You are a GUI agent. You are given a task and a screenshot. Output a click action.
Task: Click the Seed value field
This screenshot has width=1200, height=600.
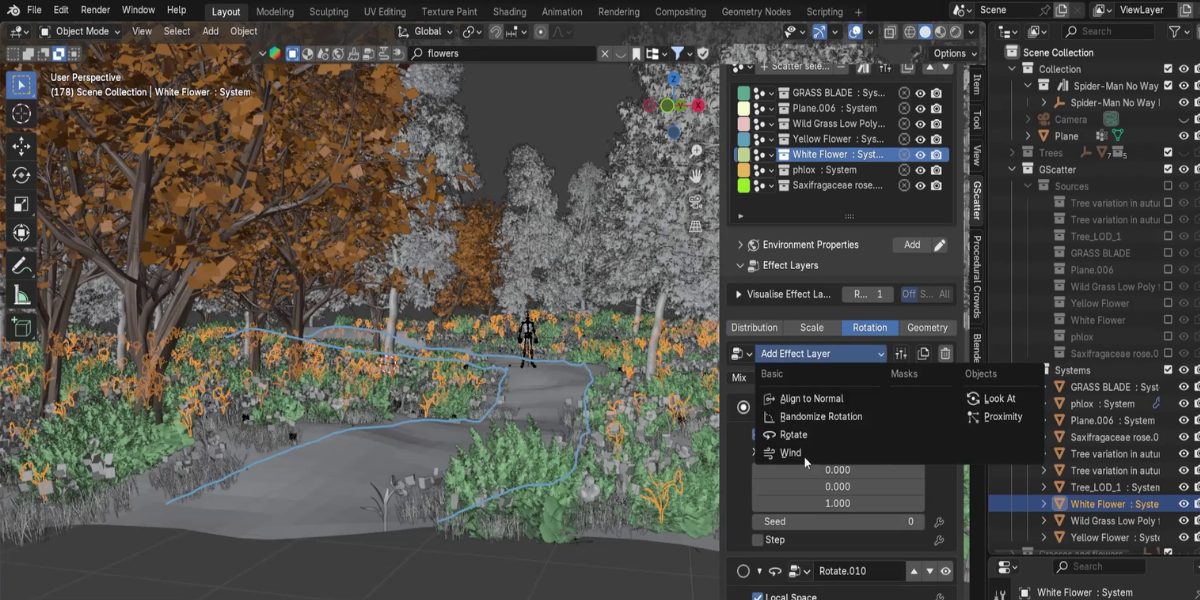coord(838,521)
